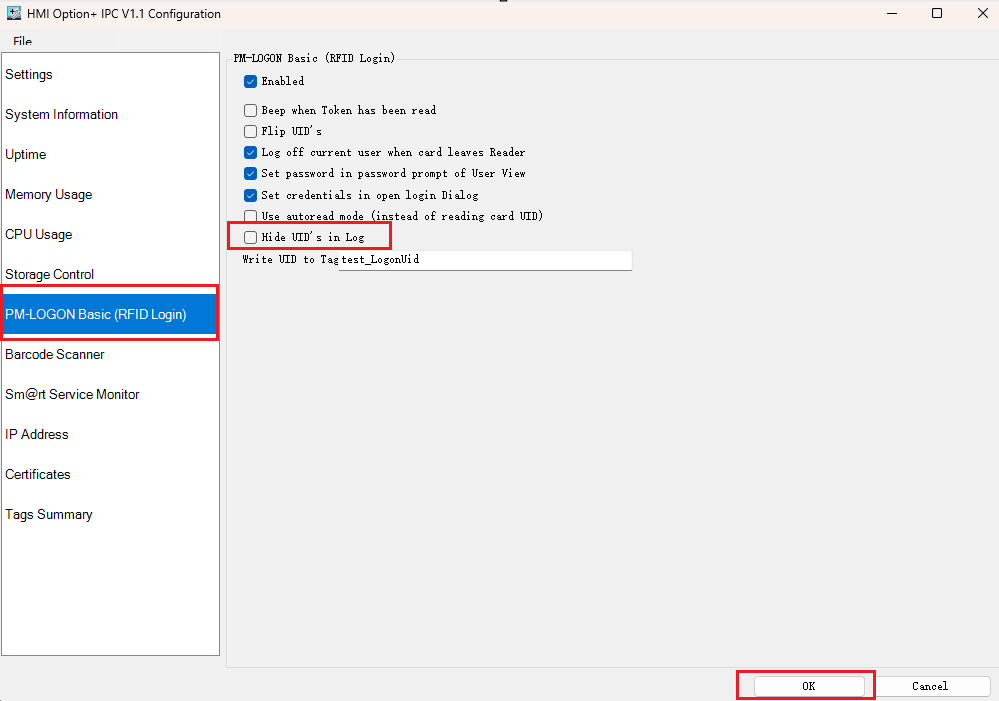Screen dimensions: 999x701
Task: Enable Hide UID's in Log option
Action: click(251, 237)
